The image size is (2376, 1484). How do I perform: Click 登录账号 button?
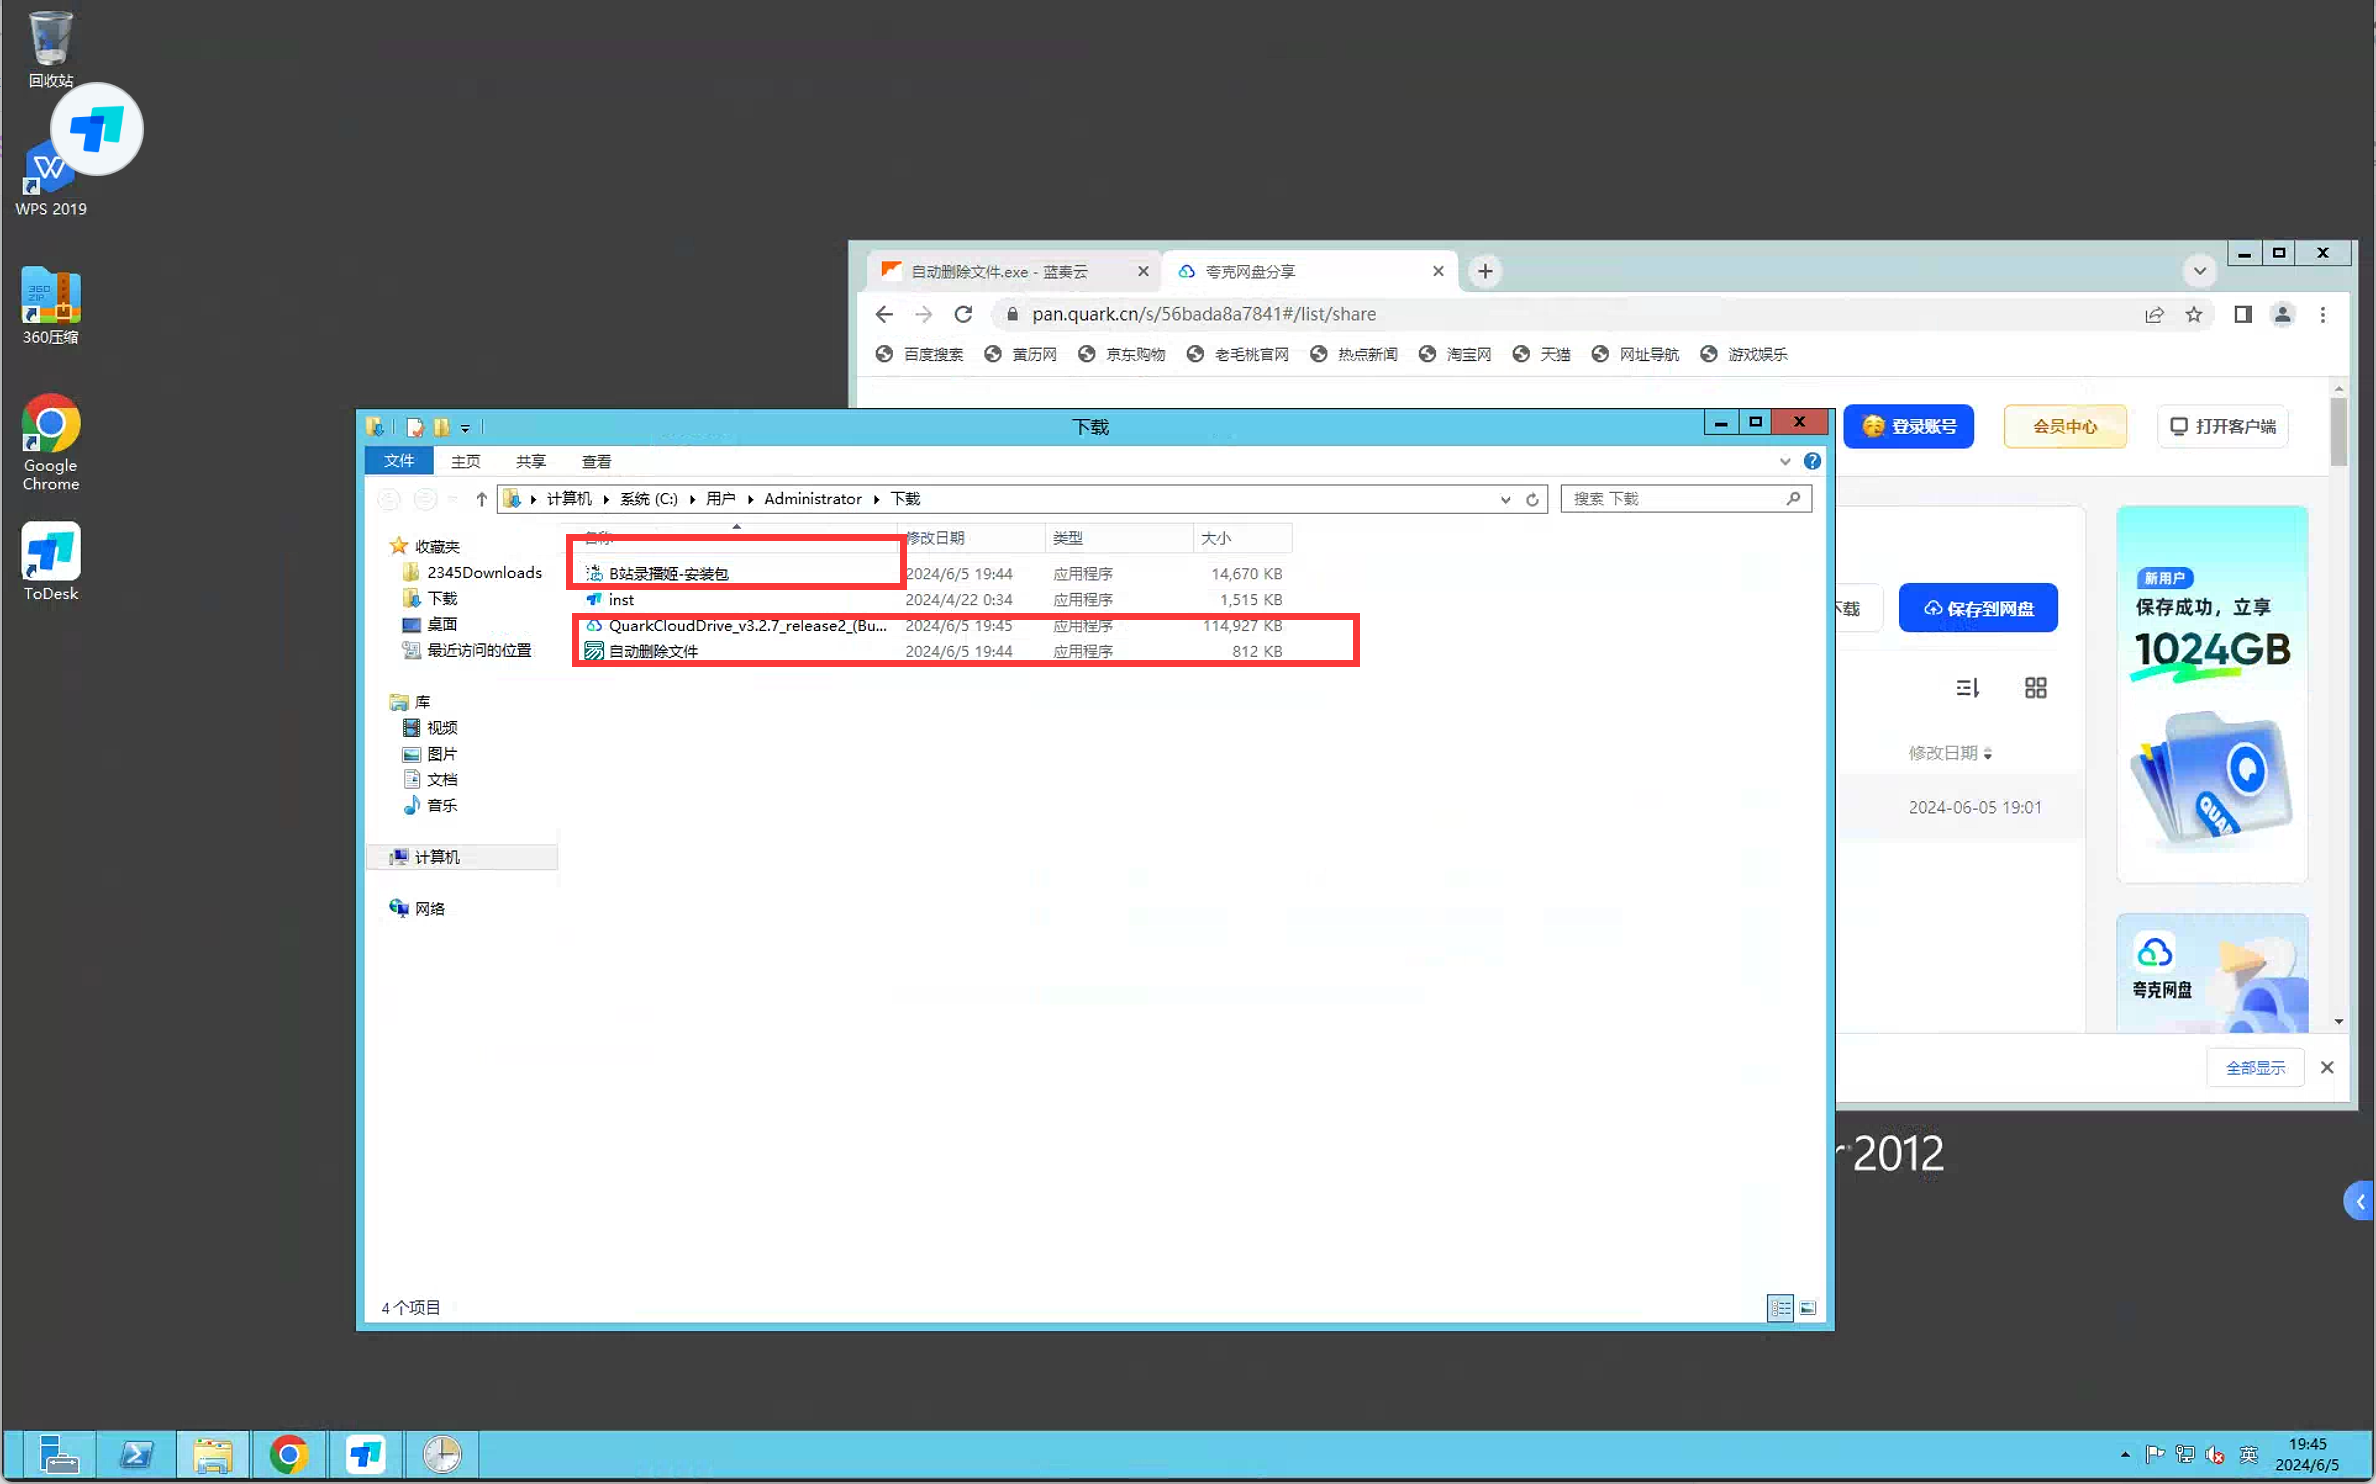click(1907, 427)
